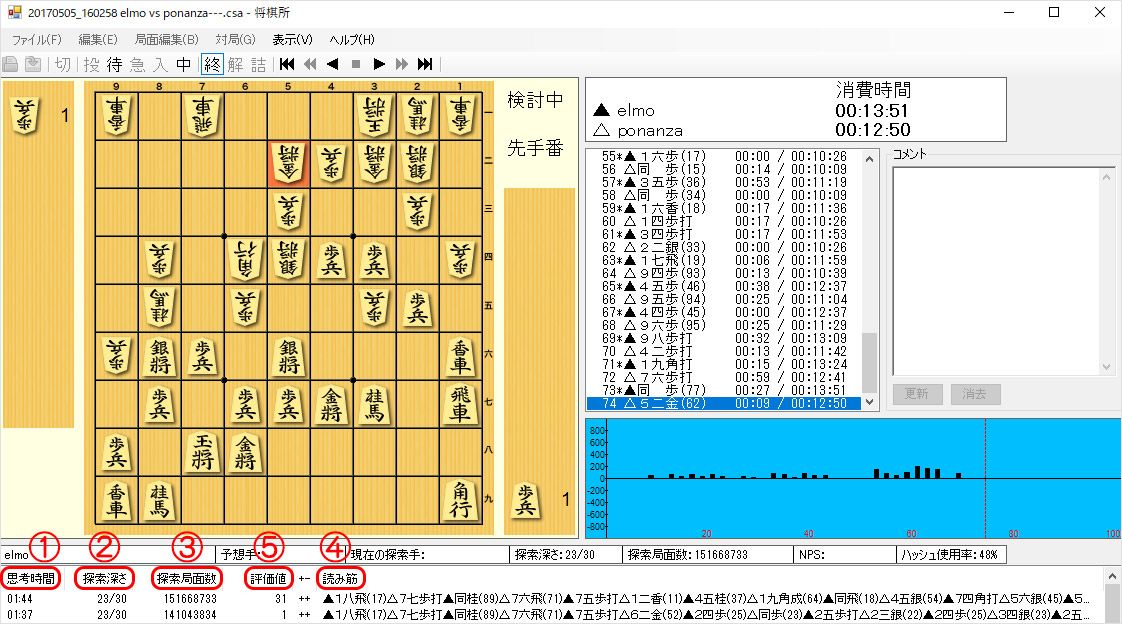Select move 71 ▲１九角打 in the move list
The width and height of the screenshot is (1122, 624).
click(x=723, y=364)
